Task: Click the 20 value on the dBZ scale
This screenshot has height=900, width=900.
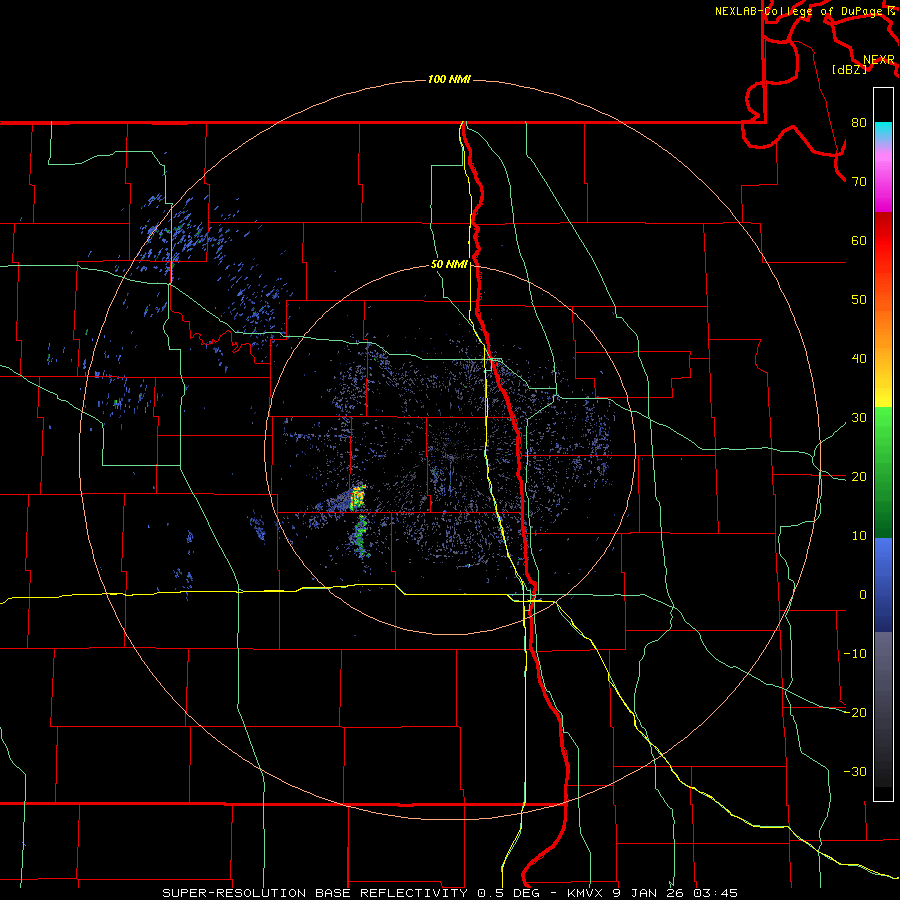Action: click(859, 476)
